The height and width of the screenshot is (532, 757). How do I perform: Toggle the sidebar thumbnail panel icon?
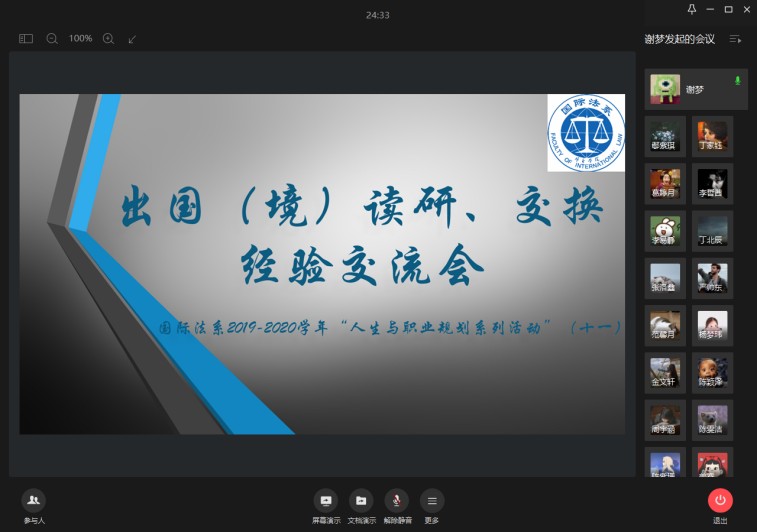click(26, 39)
